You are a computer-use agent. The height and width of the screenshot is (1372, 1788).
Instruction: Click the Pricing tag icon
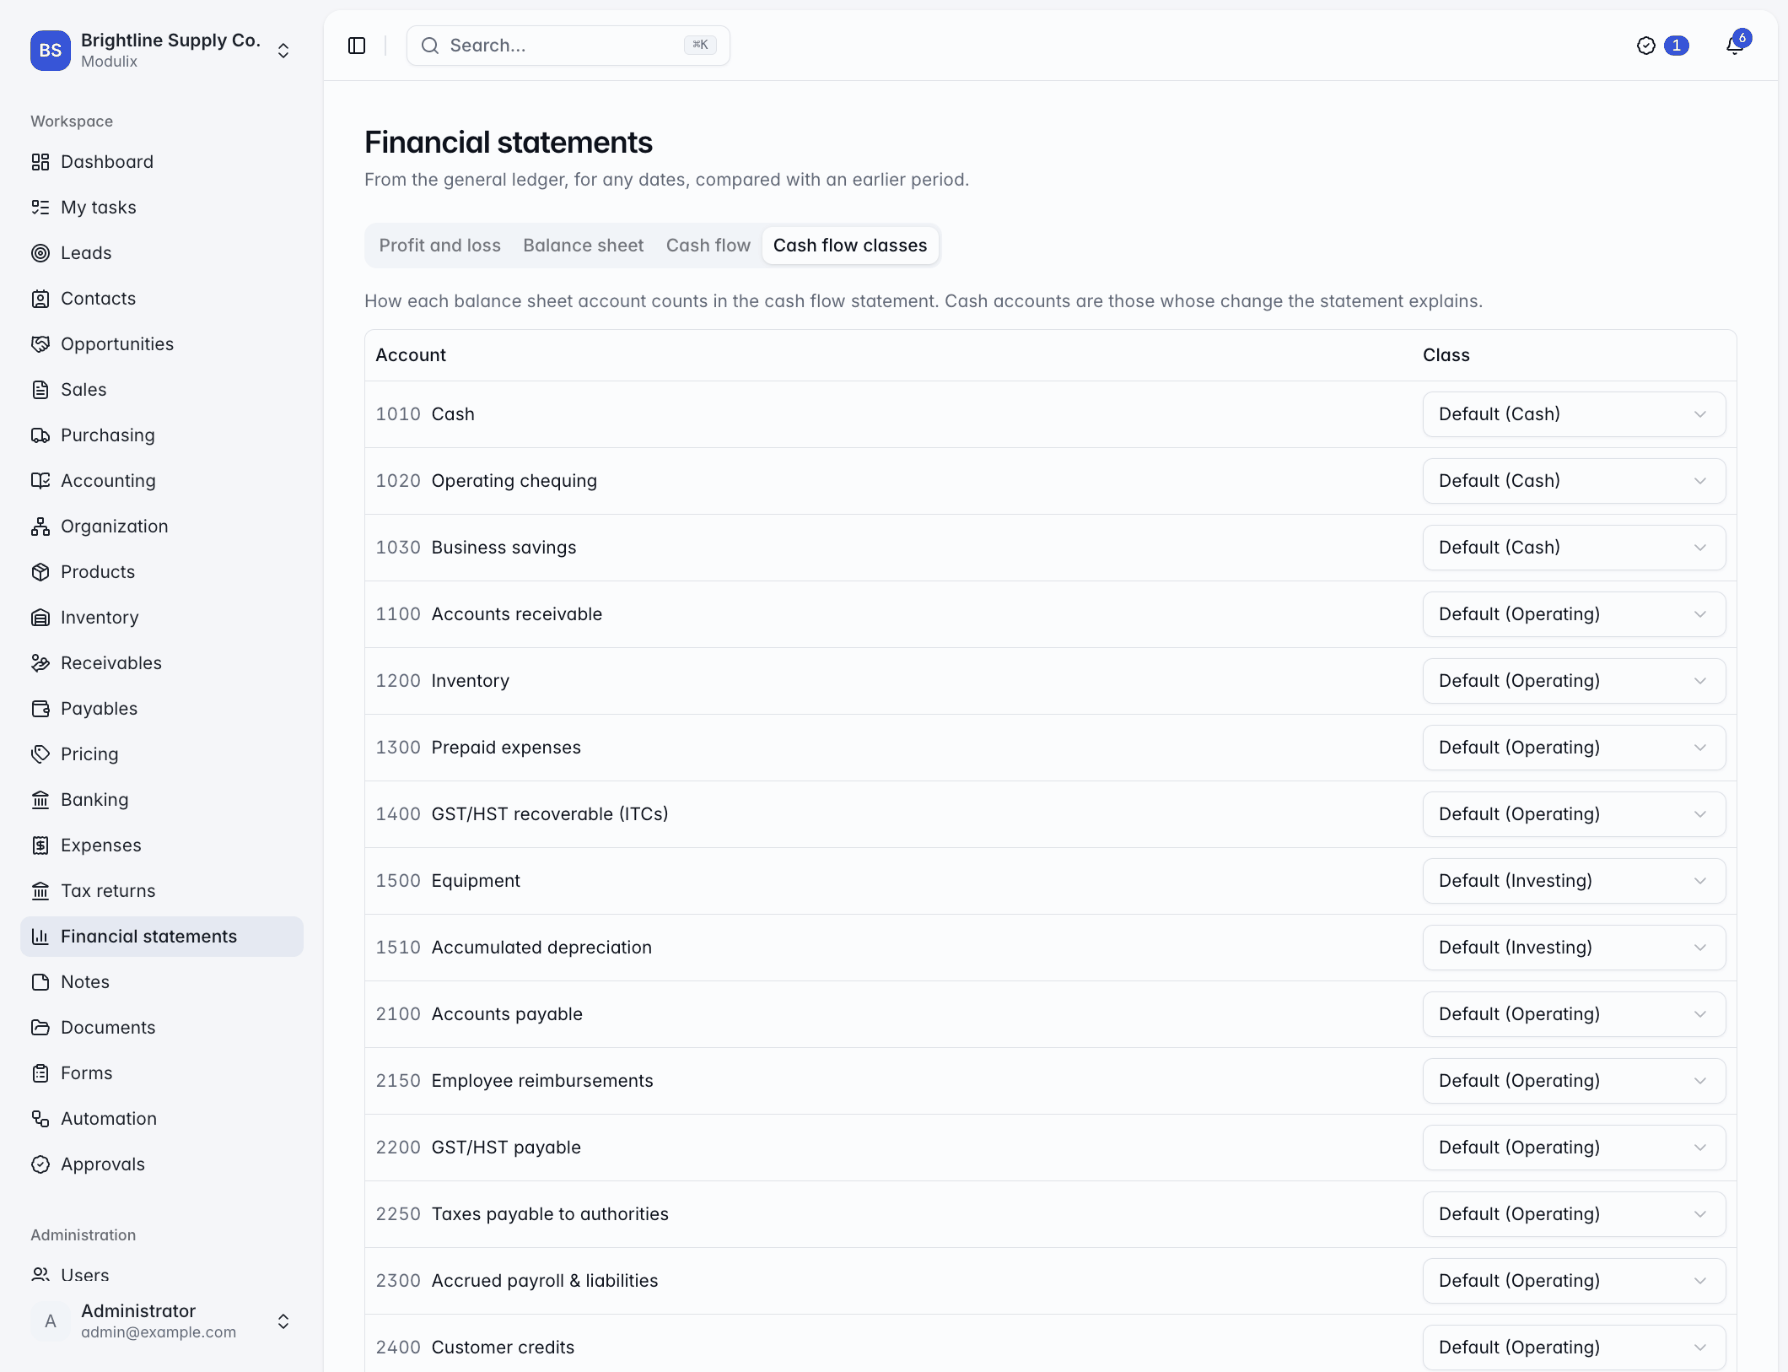tap(40, 754)
